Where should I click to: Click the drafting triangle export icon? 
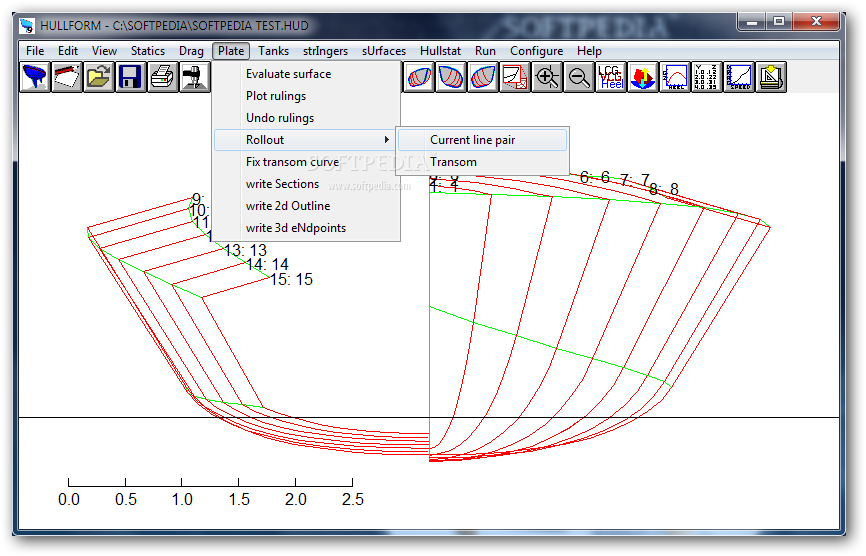click(x=772, y=77)
